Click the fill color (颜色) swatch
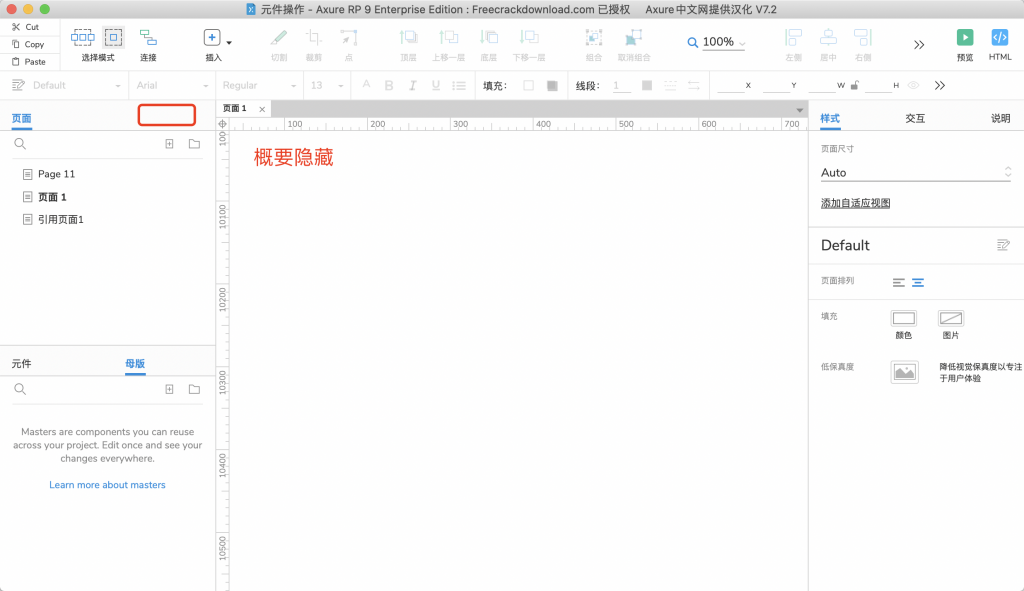1024x591 pixels. click(903, 318)
